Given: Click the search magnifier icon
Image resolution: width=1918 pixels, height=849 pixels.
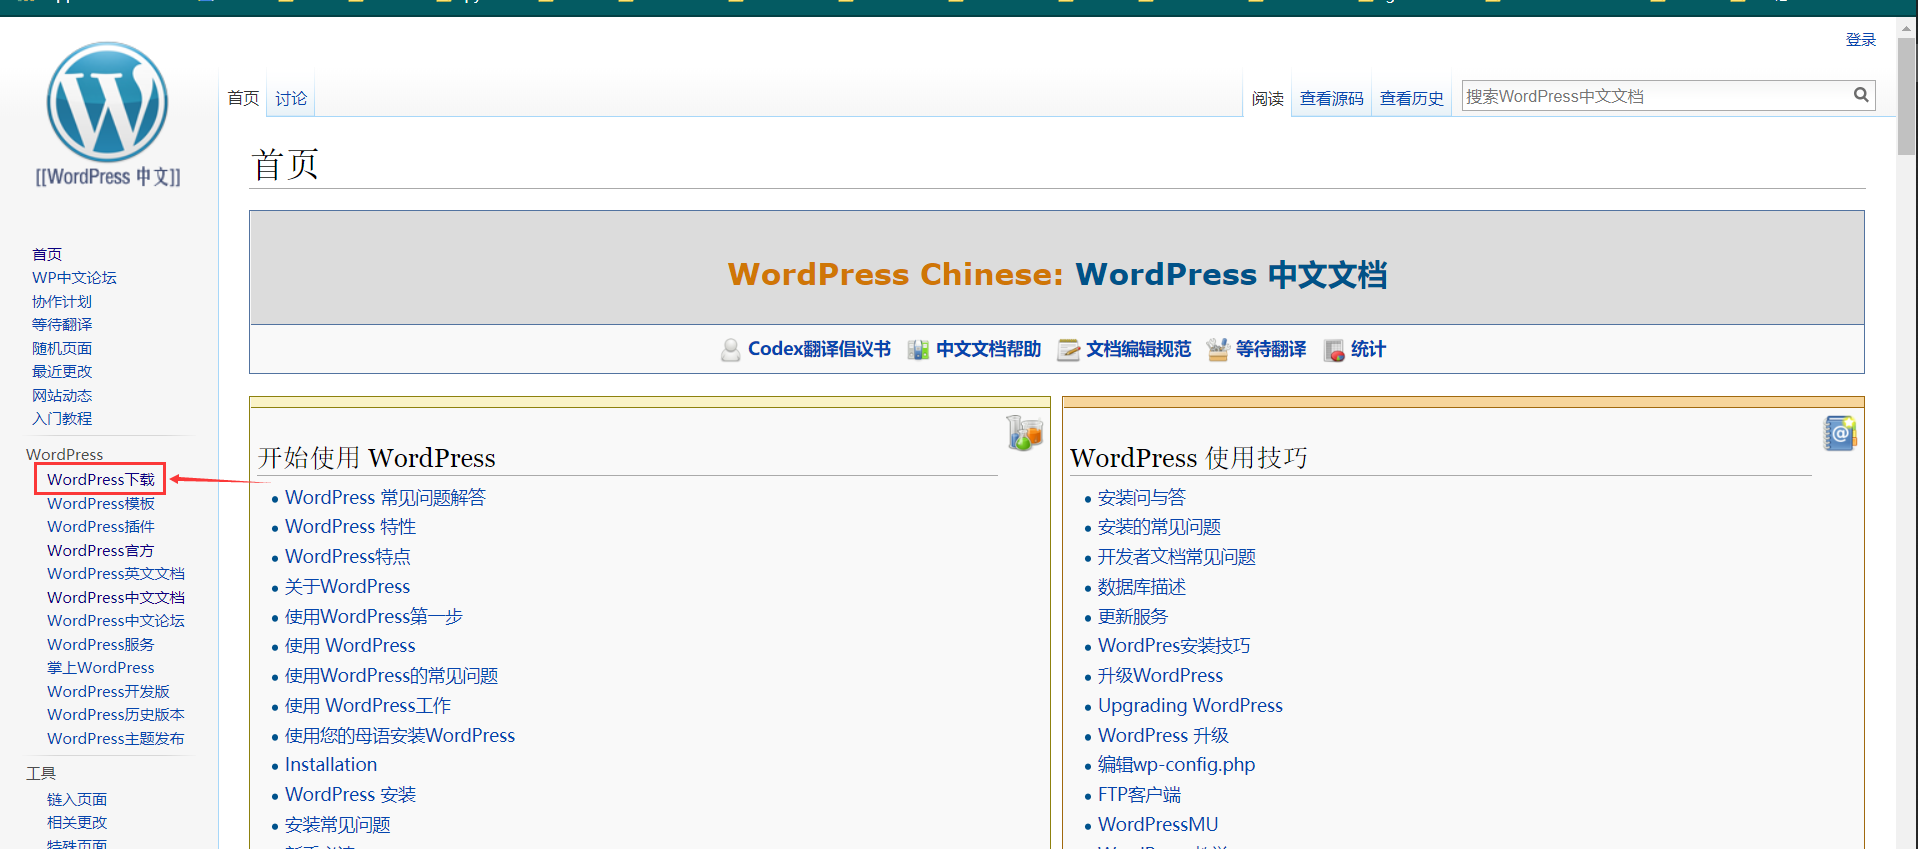Looking at the screenshot, I should pyautogui.click(x=1861, y=95).
